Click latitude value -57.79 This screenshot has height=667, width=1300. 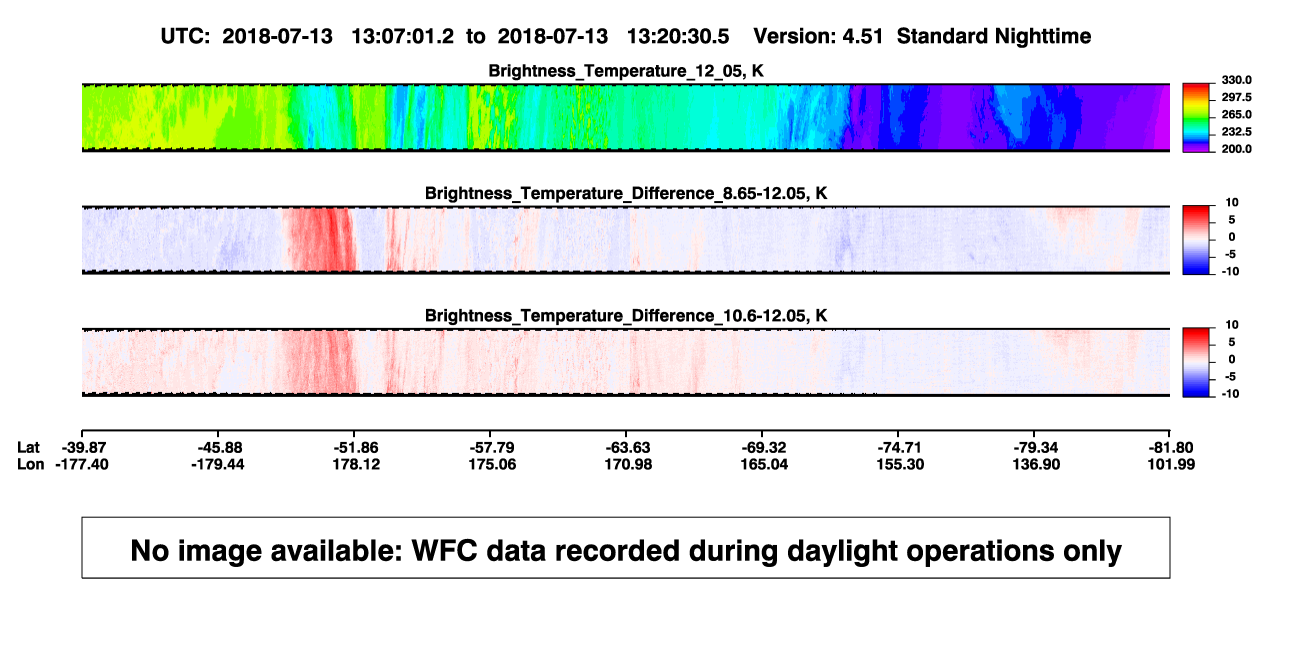point(490,446)
